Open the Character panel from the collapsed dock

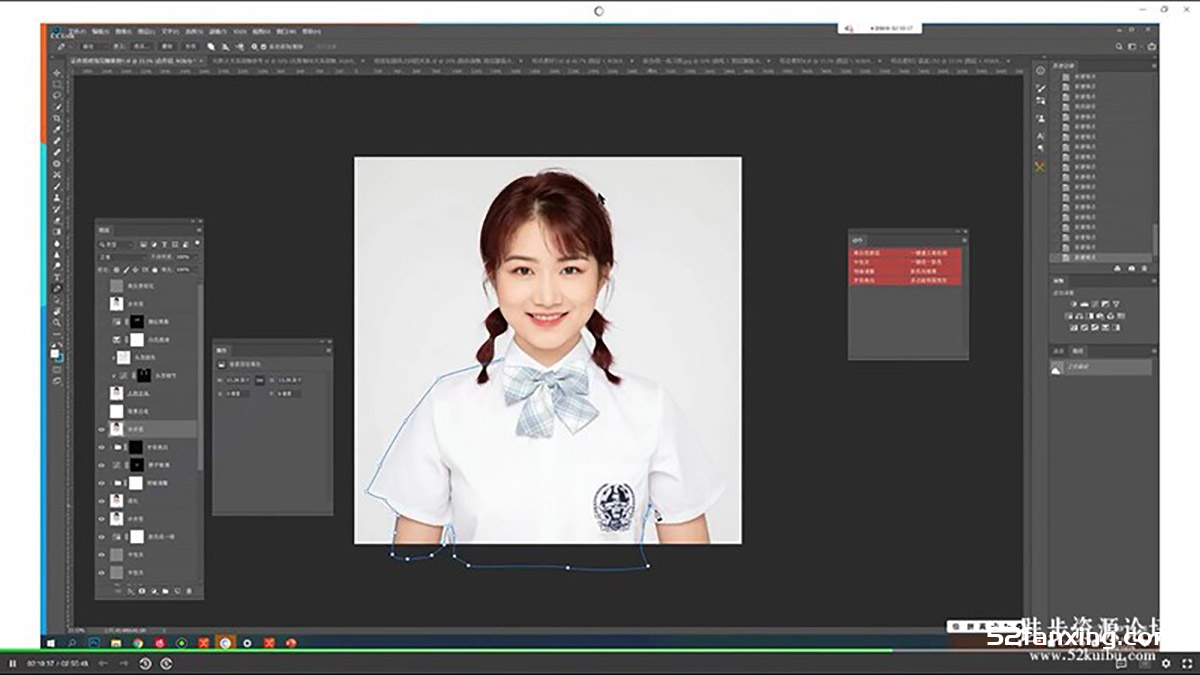(x=1040, y=136)
